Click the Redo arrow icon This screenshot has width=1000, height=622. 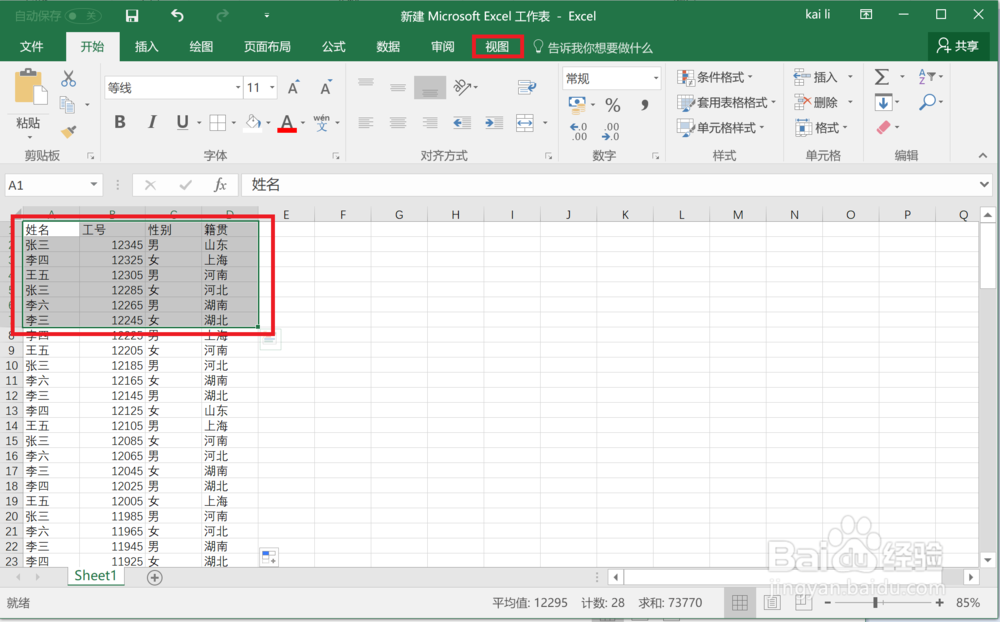pos(222,16)
